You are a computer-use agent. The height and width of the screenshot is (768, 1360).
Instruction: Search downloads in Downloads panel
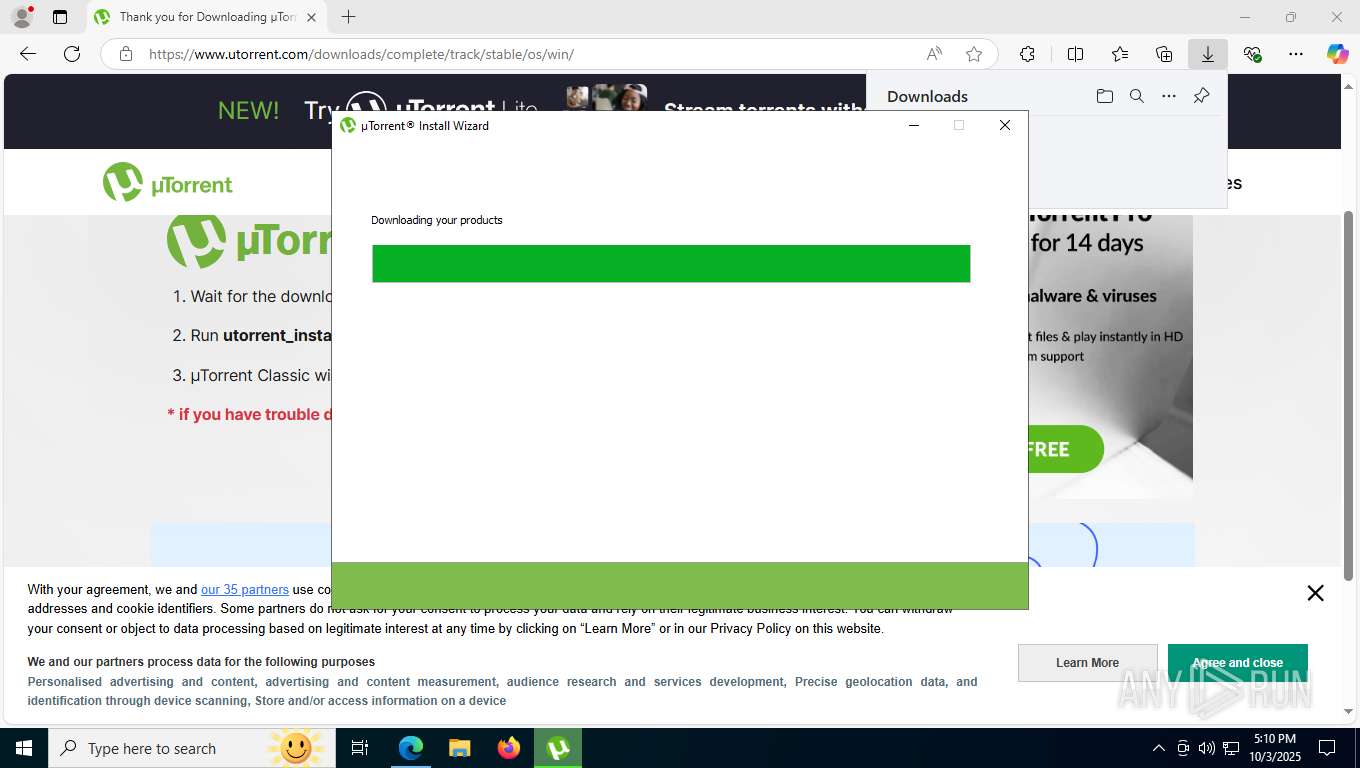point(1137,96)
